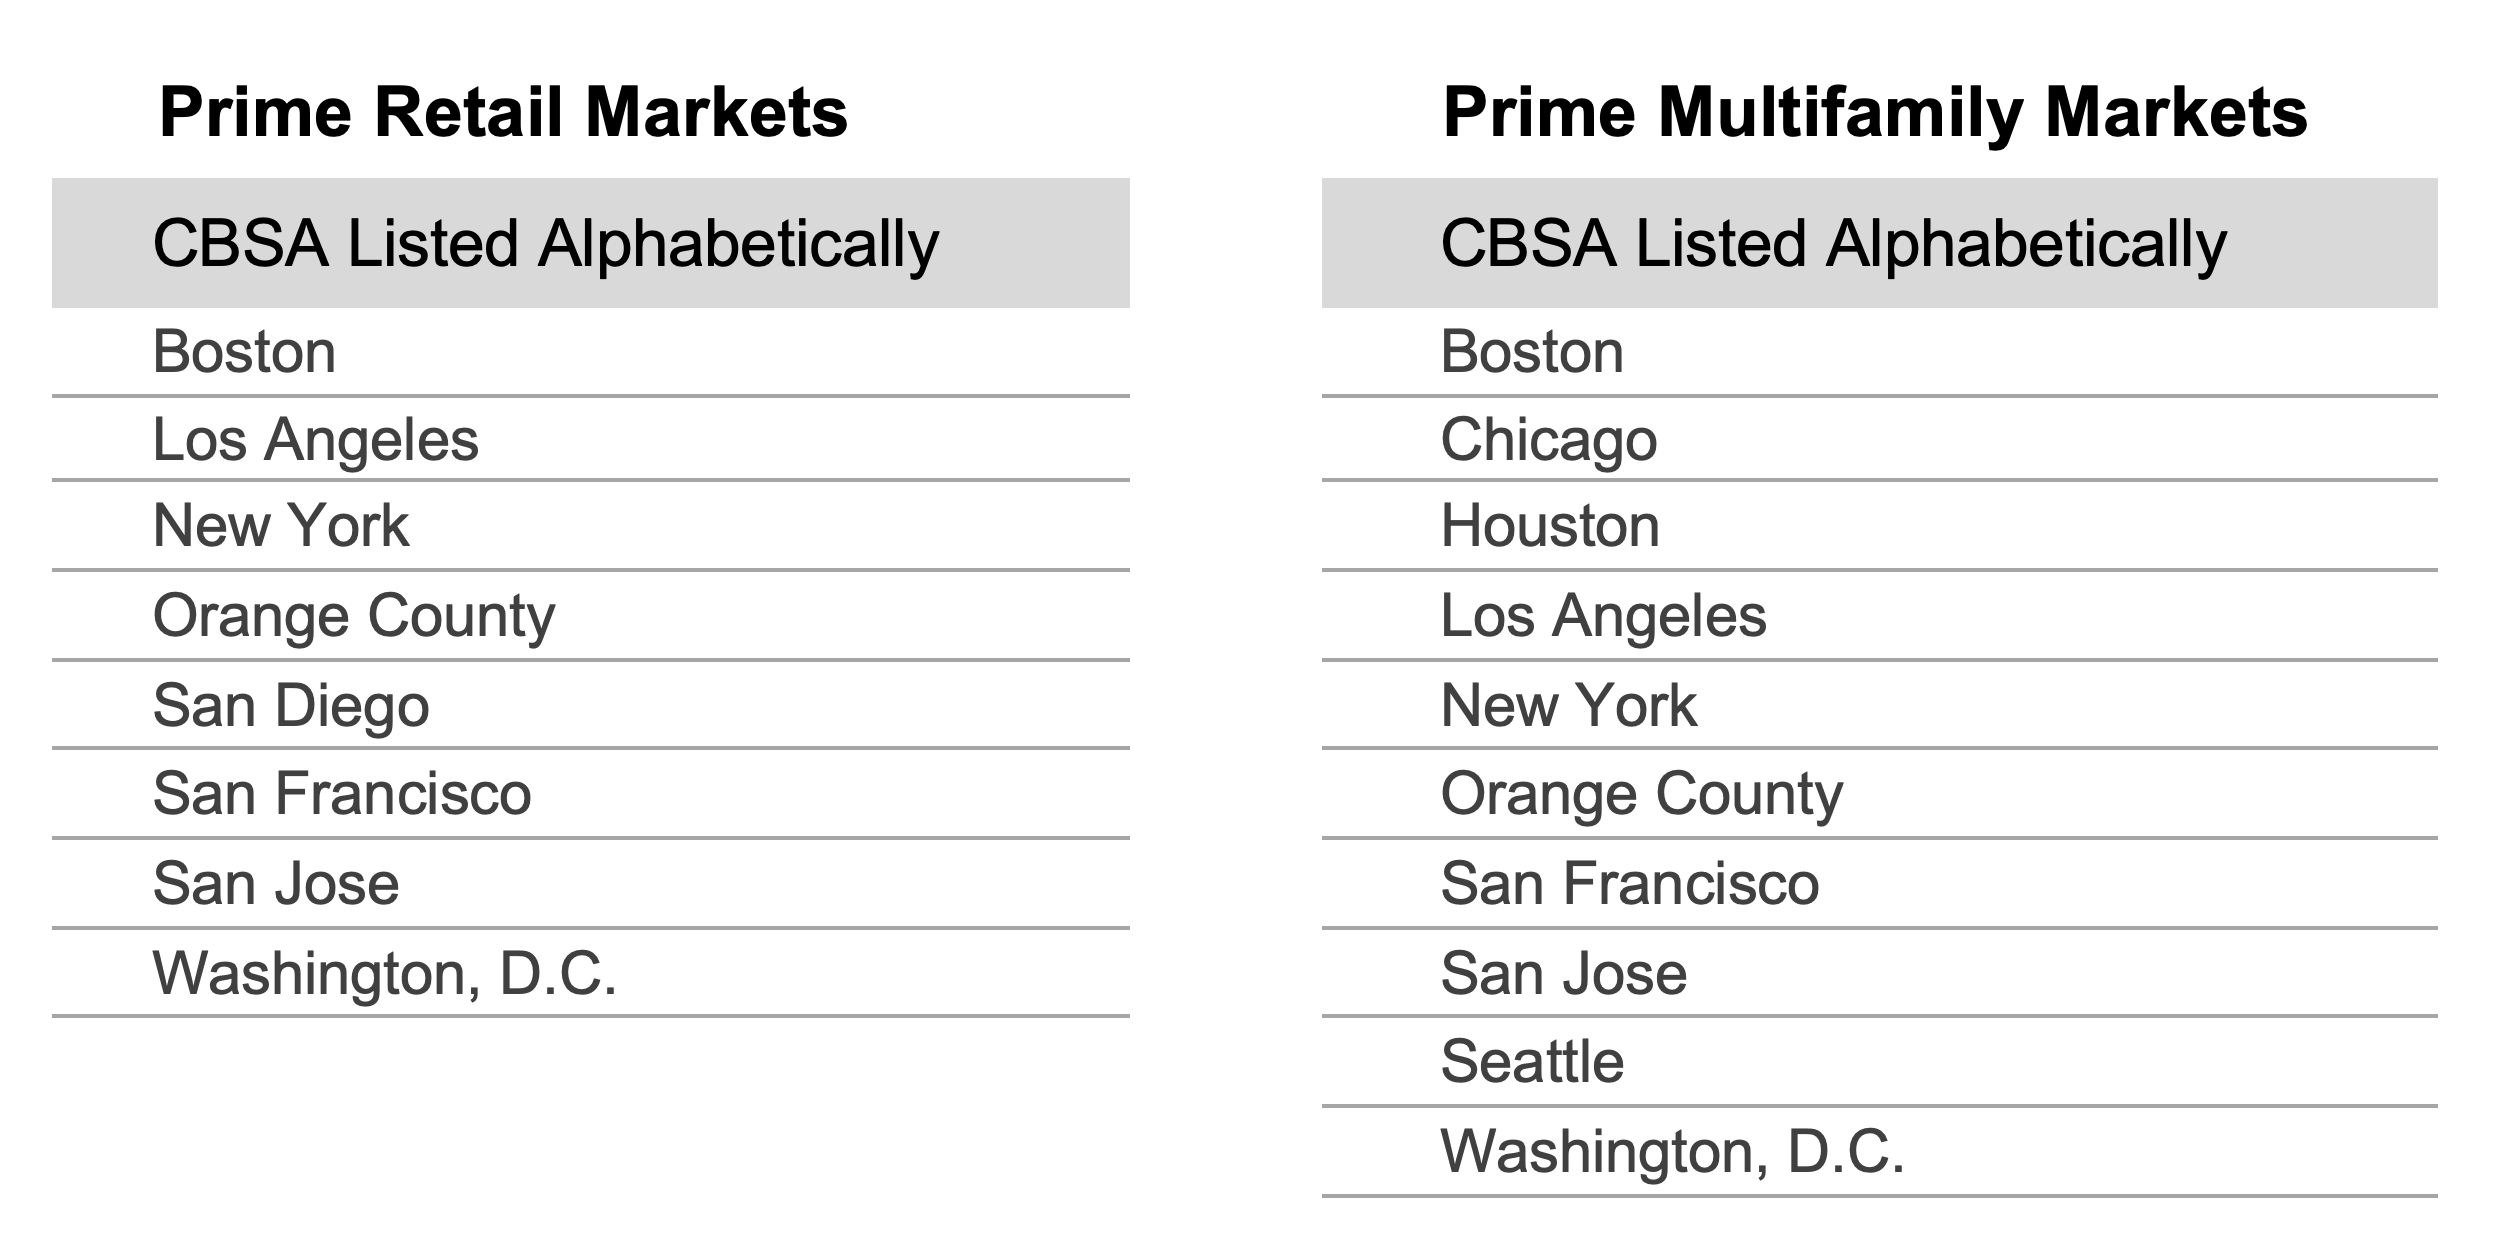The height and width of the screenshot is (1242, 2512).
Task: Select the retail CBSA Listed Alphabetically header
Action: tap(591, 243)
